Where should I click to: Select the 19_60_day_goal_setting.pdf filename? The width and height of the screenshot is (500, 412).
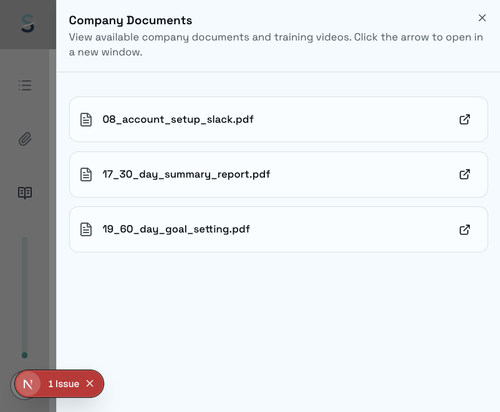pos(176,229)
